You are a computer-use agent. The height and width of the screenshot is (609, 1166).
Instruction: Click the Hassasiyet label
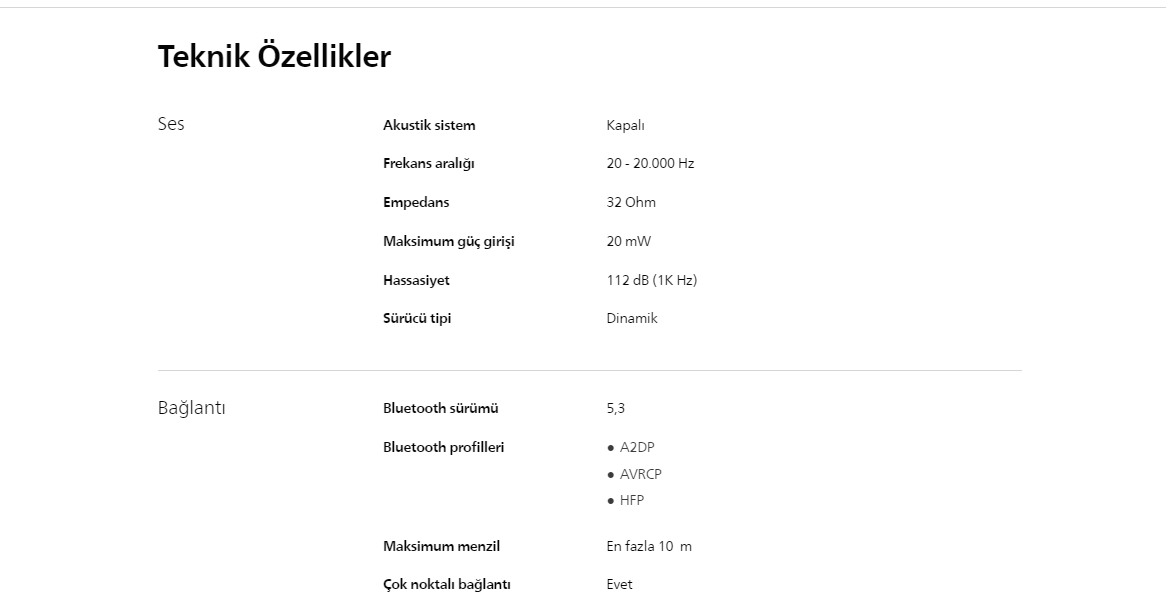pos(416,280)
